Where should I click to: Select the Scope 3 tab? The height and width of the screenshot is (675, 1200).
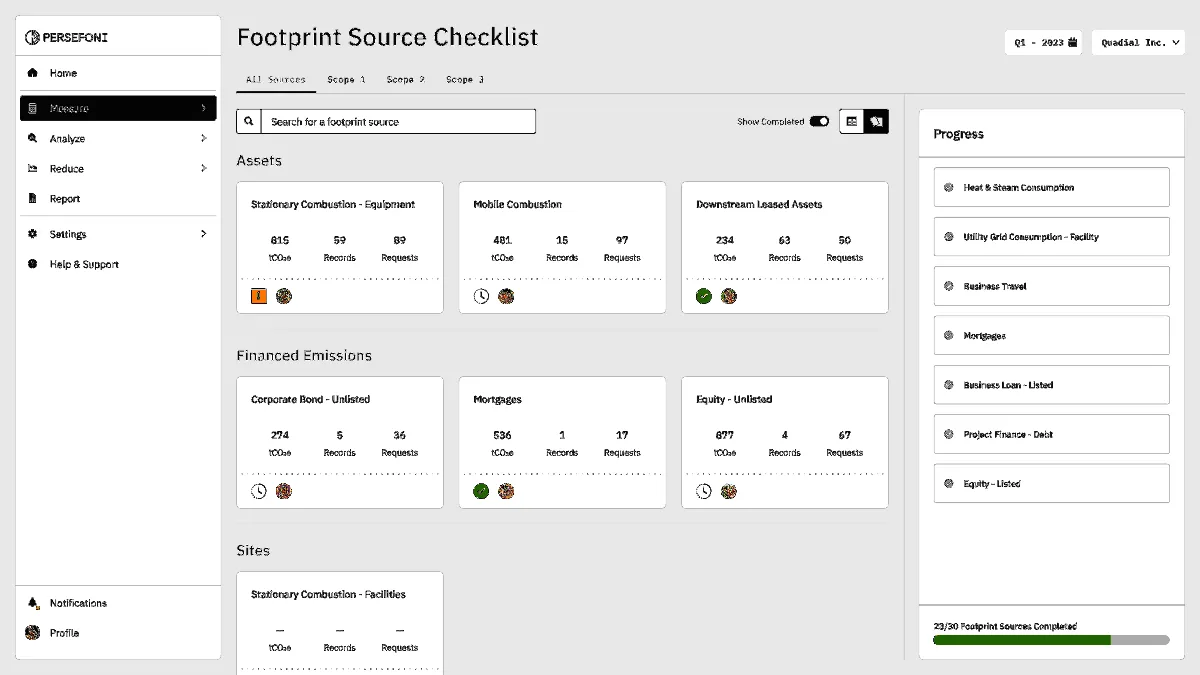(465, 79)
